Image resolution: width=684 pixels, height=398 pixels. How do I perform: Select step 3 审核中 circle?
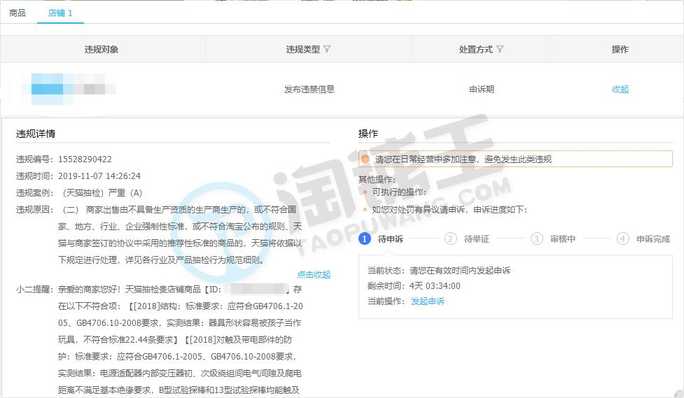(x=537, y=239)
